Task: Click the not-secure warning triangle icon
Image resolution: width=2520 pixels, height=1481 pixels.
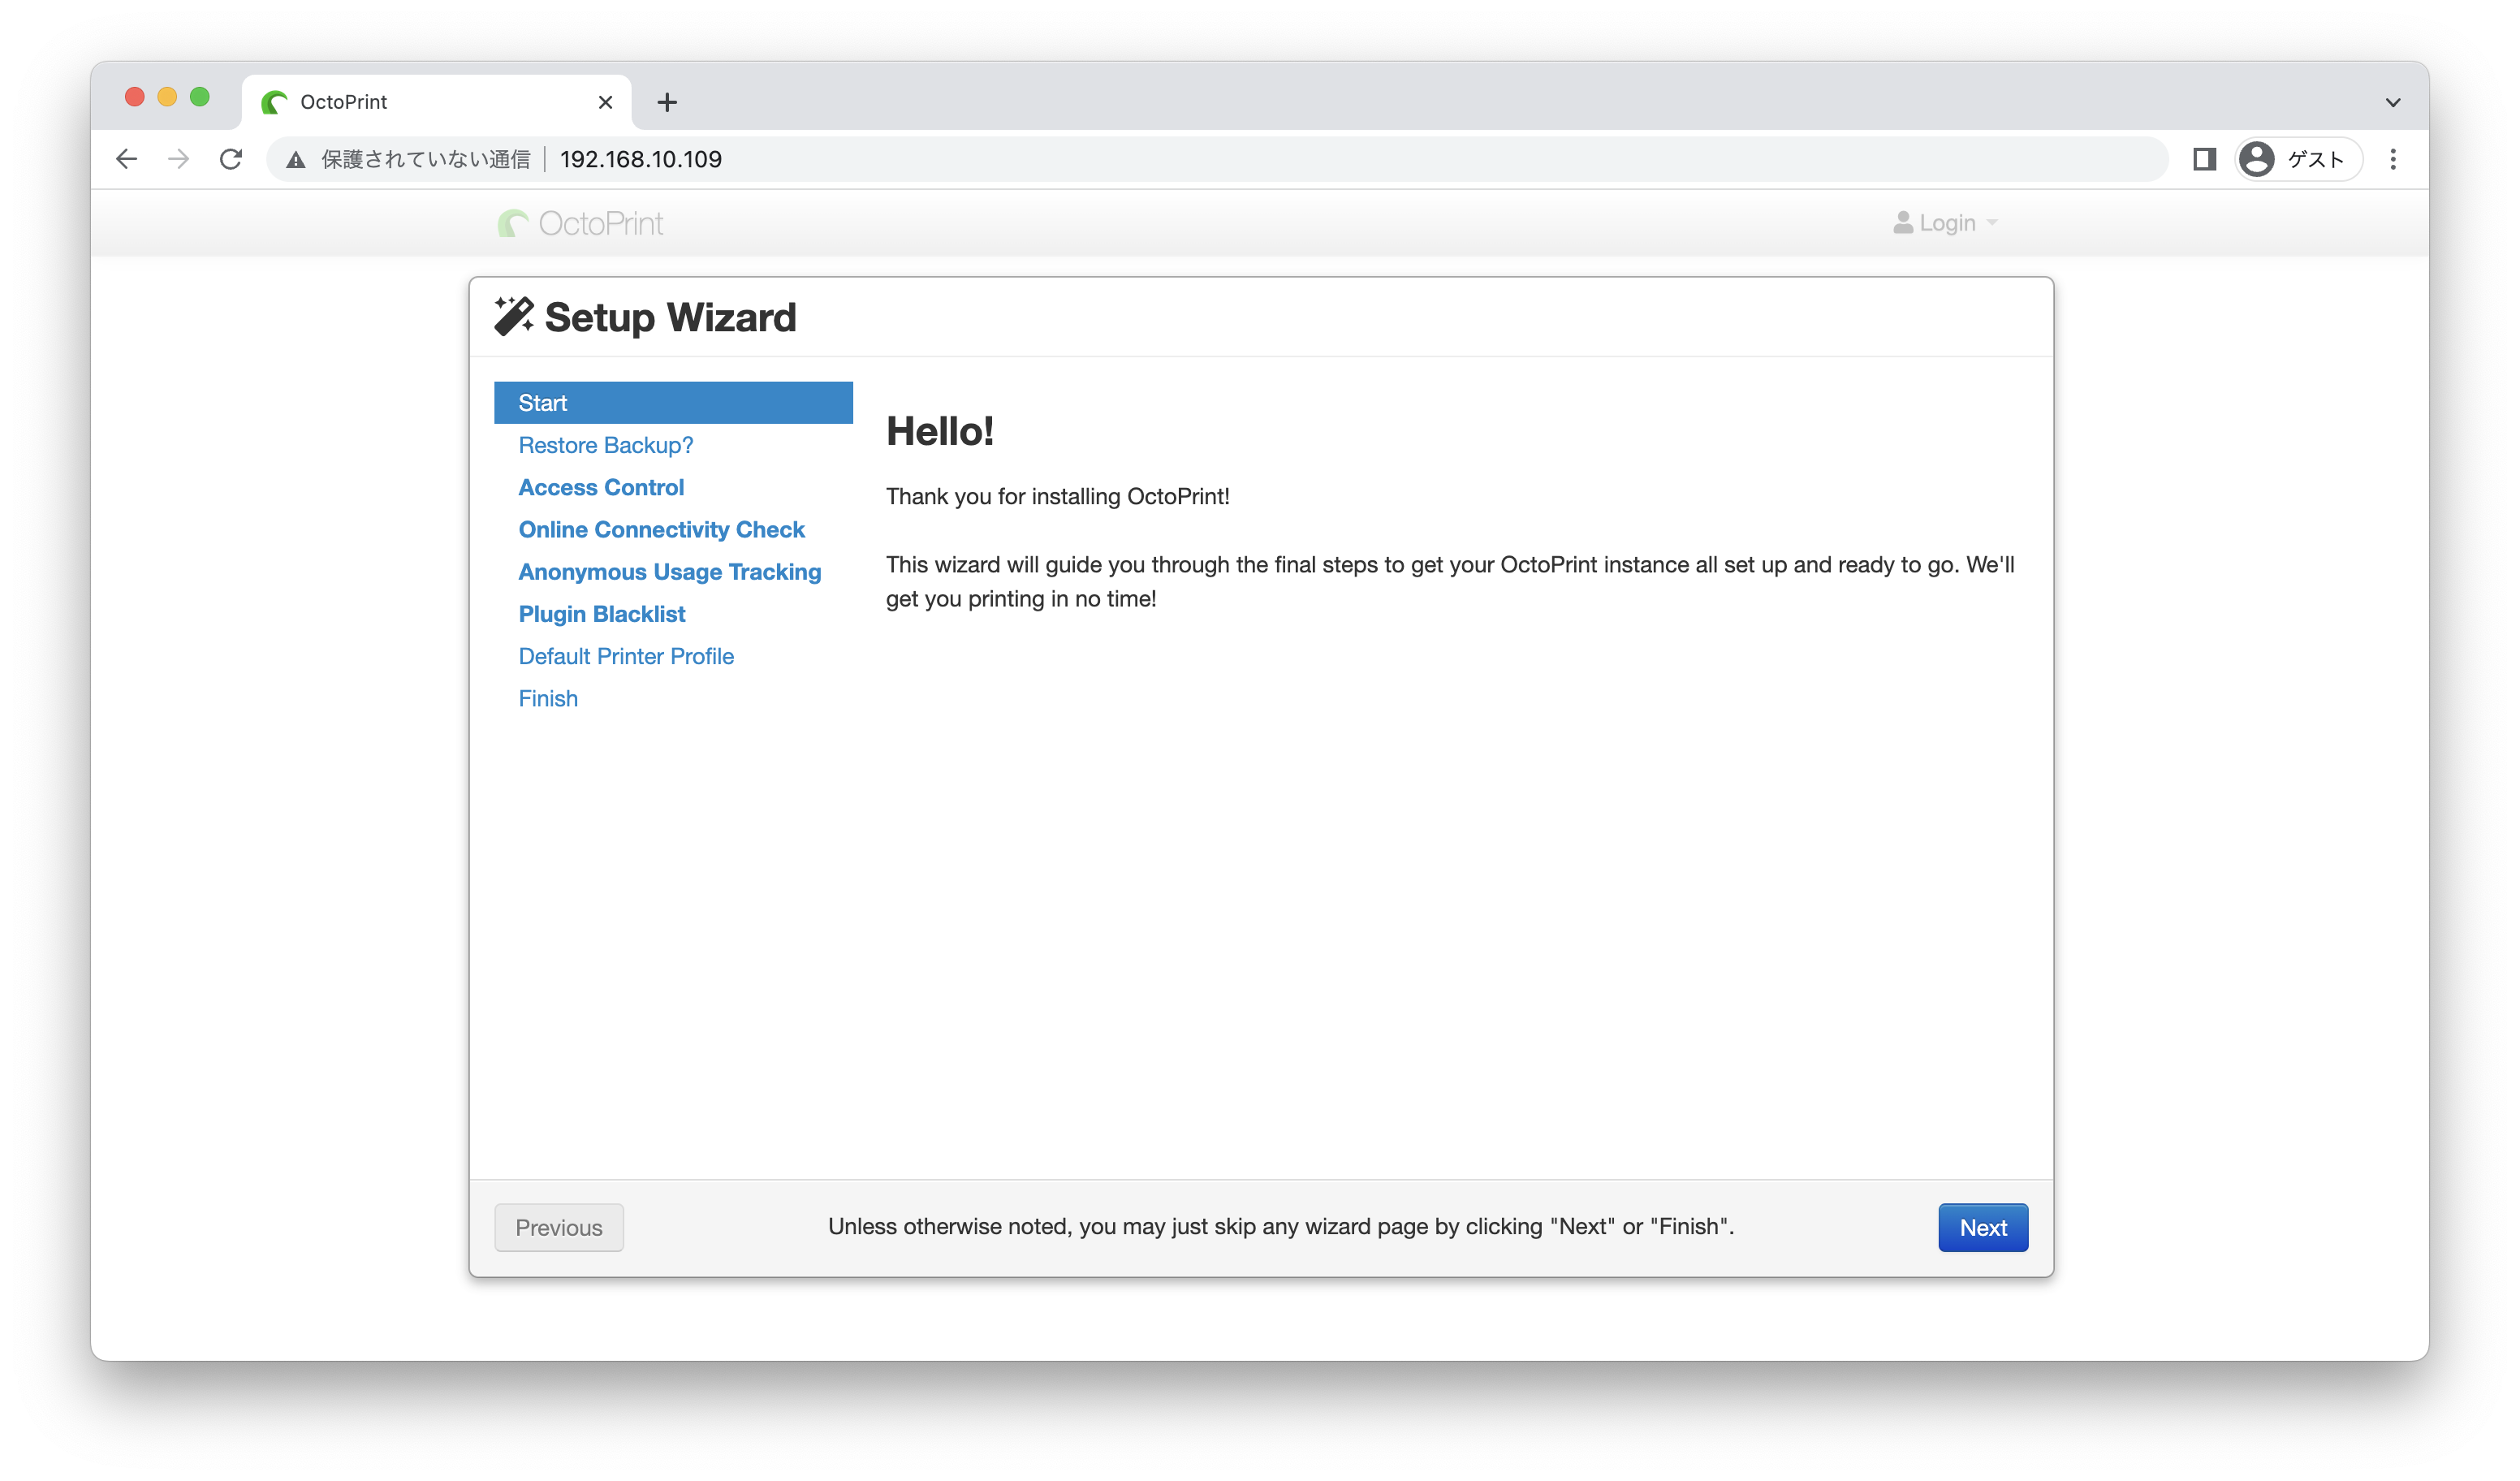Action: (x=296, y=159)
